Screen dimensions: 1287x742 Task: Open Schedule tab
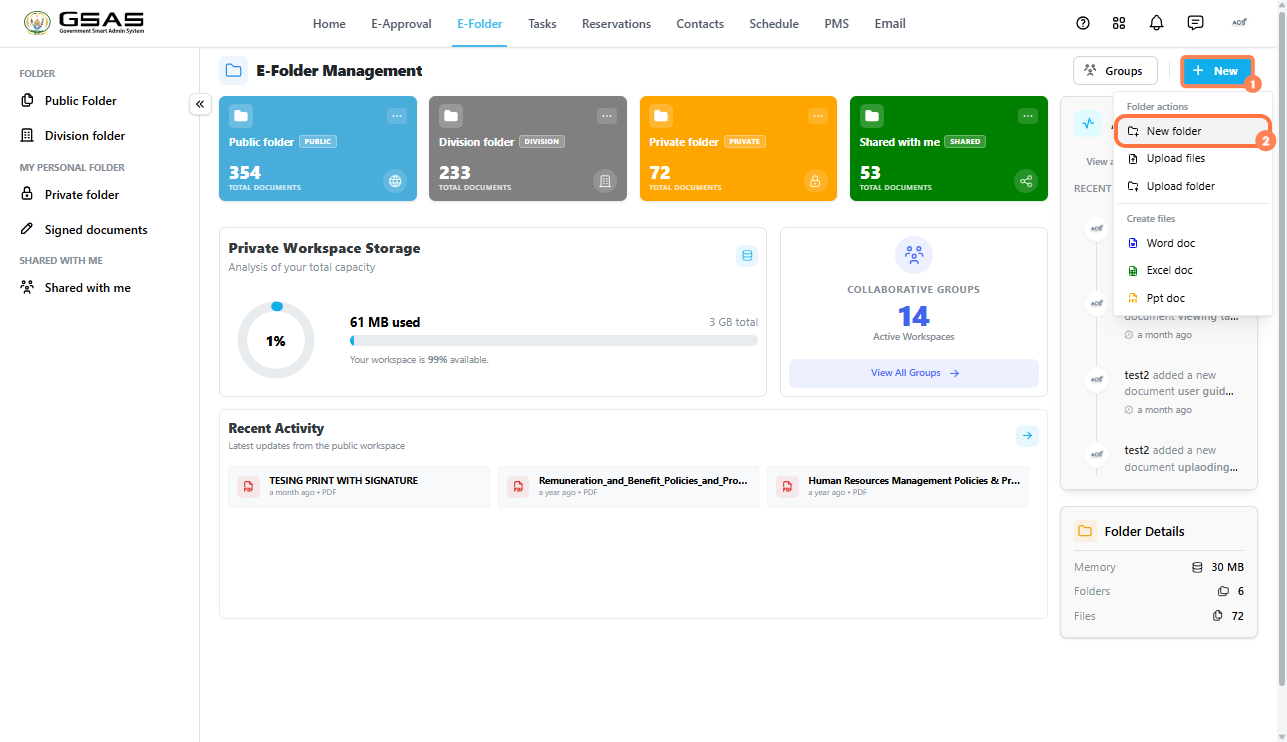click(x=774, y=24)
